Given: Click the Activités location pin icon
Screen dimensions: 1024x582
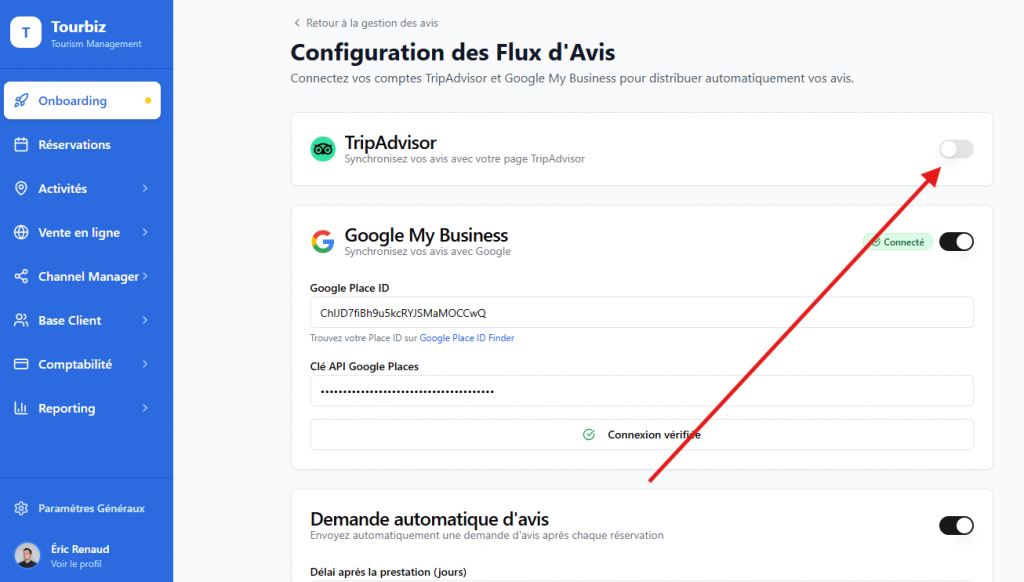Looking at the screenshot, I should pyautogui.click(x=21, y=189).
